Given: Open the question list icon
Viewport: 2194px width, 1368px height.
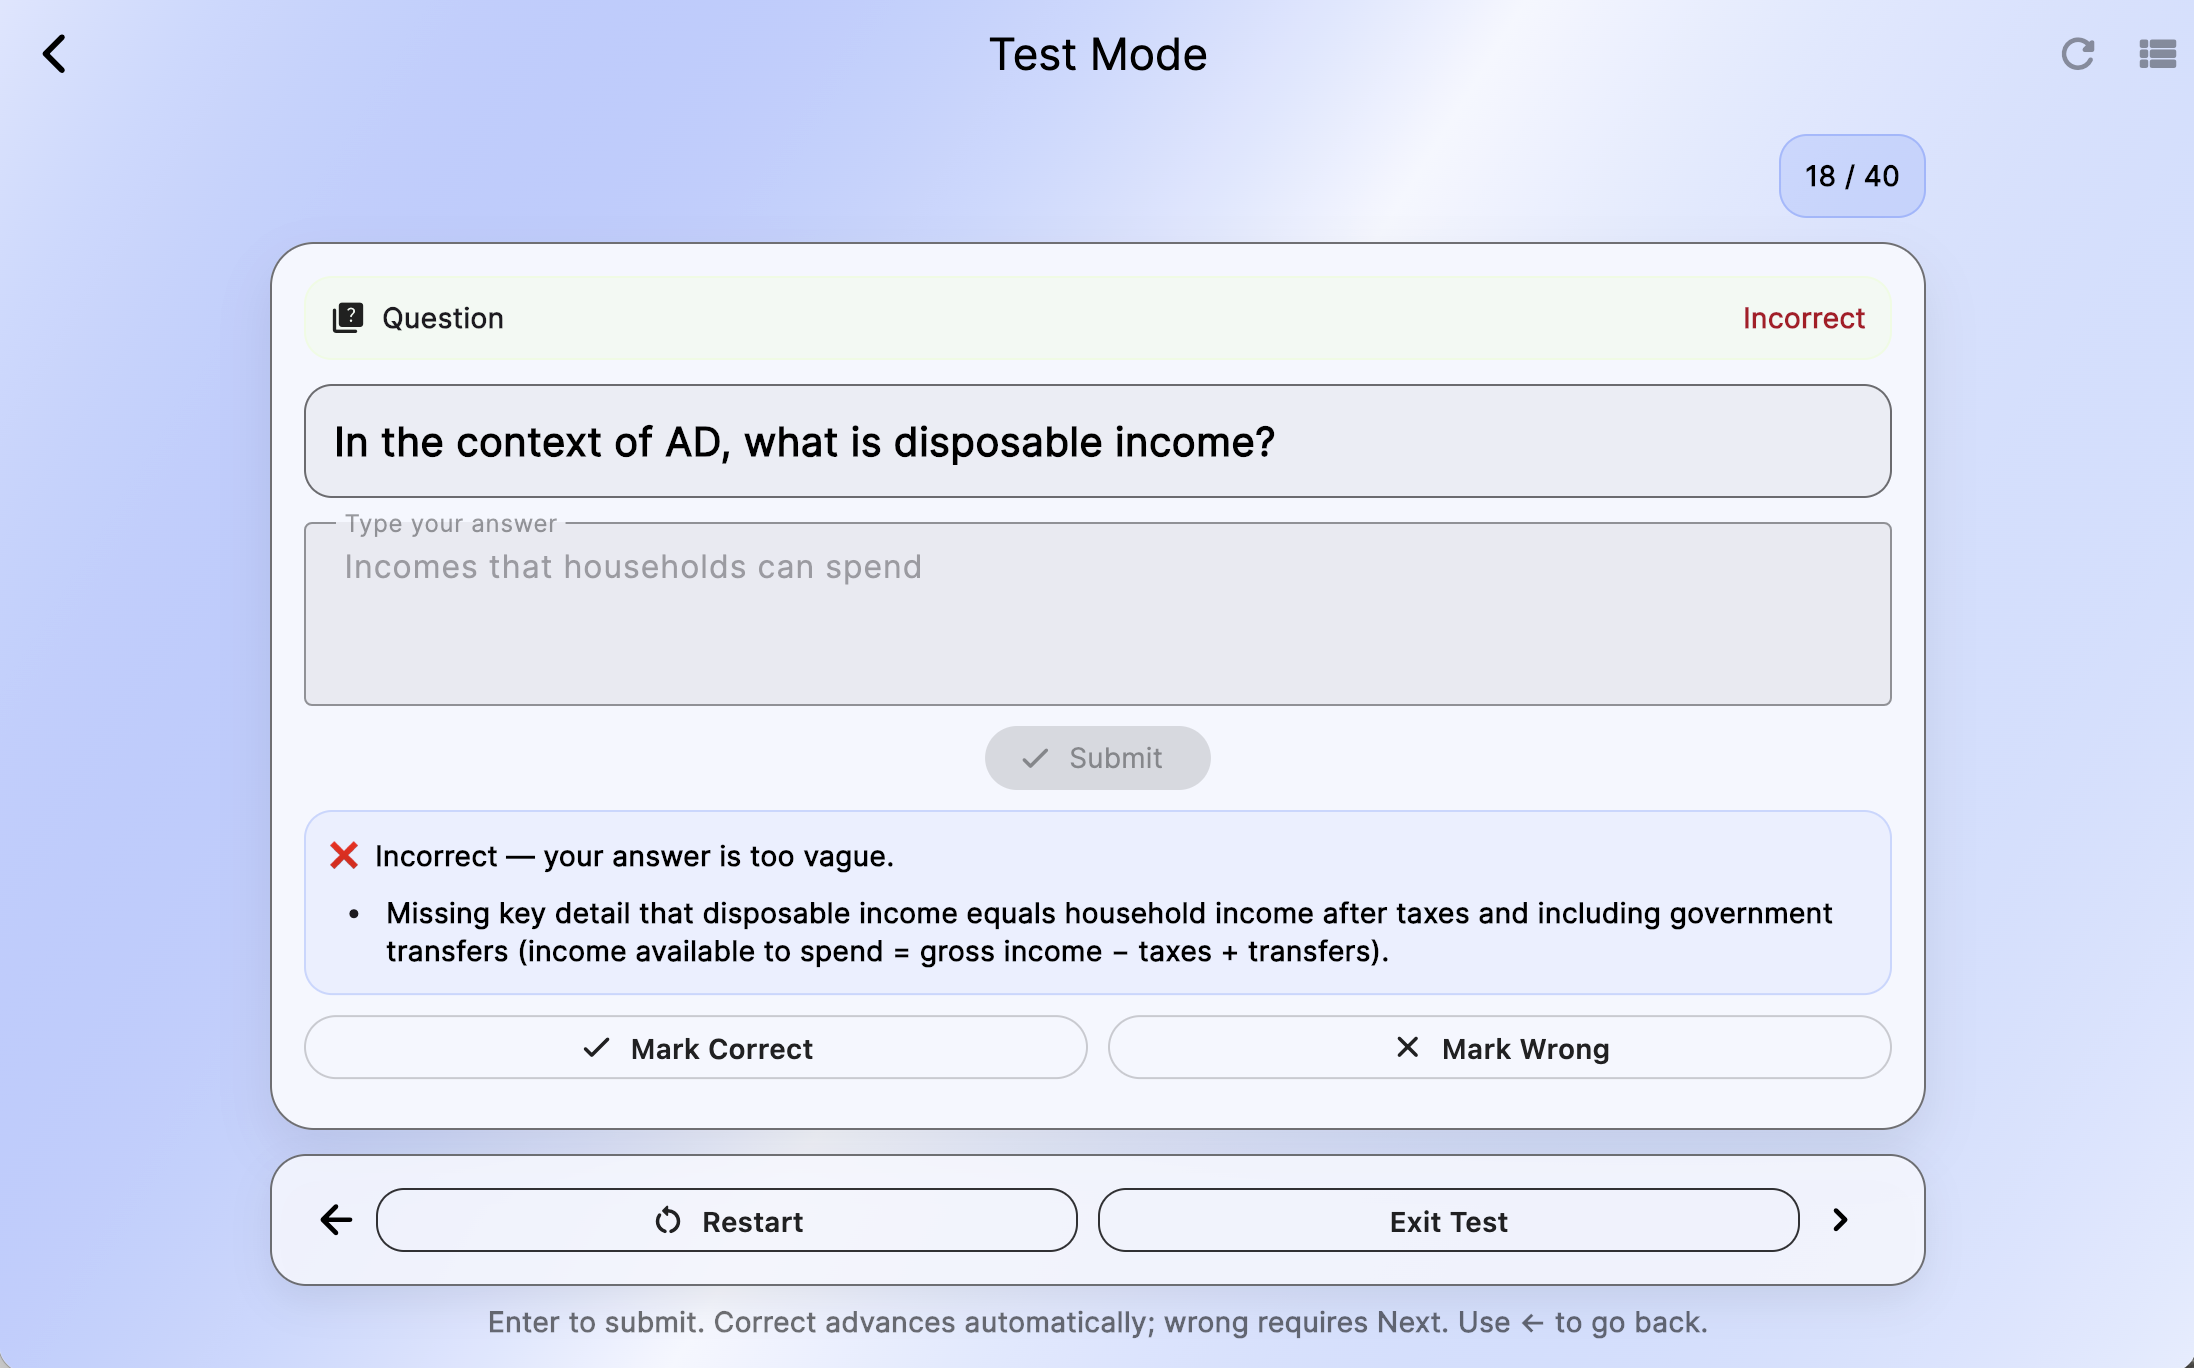Looking at the screenshot, I should 2157,54.
